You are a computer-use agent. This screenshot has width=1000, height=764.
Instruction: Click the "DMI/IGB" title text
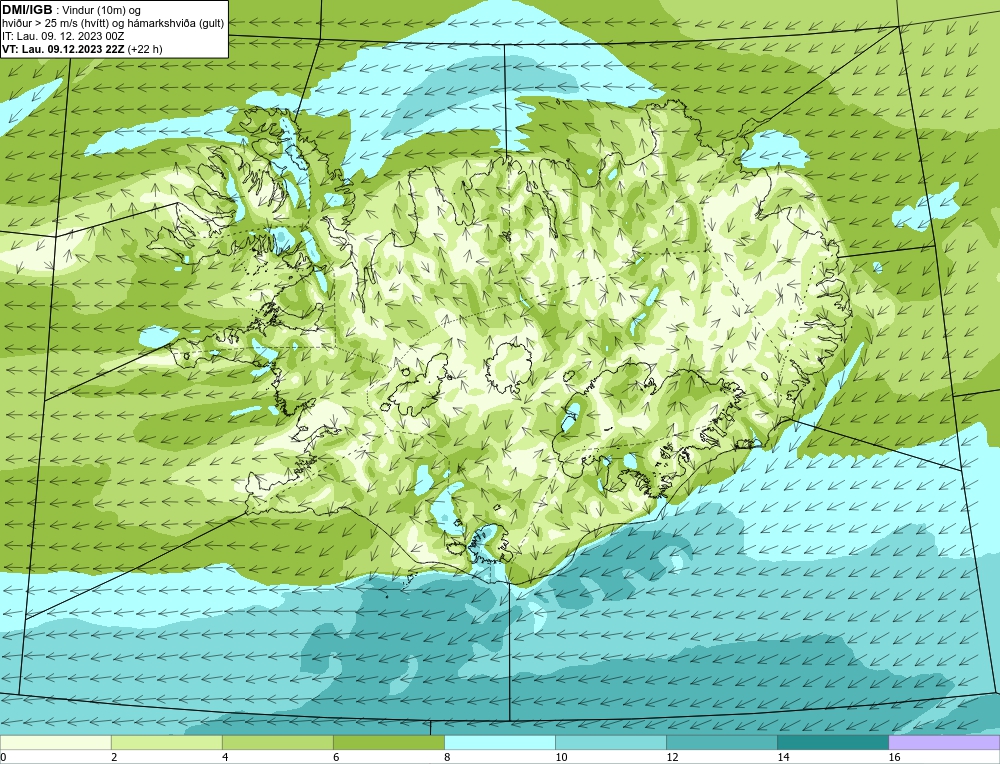(x=27, y=10)
